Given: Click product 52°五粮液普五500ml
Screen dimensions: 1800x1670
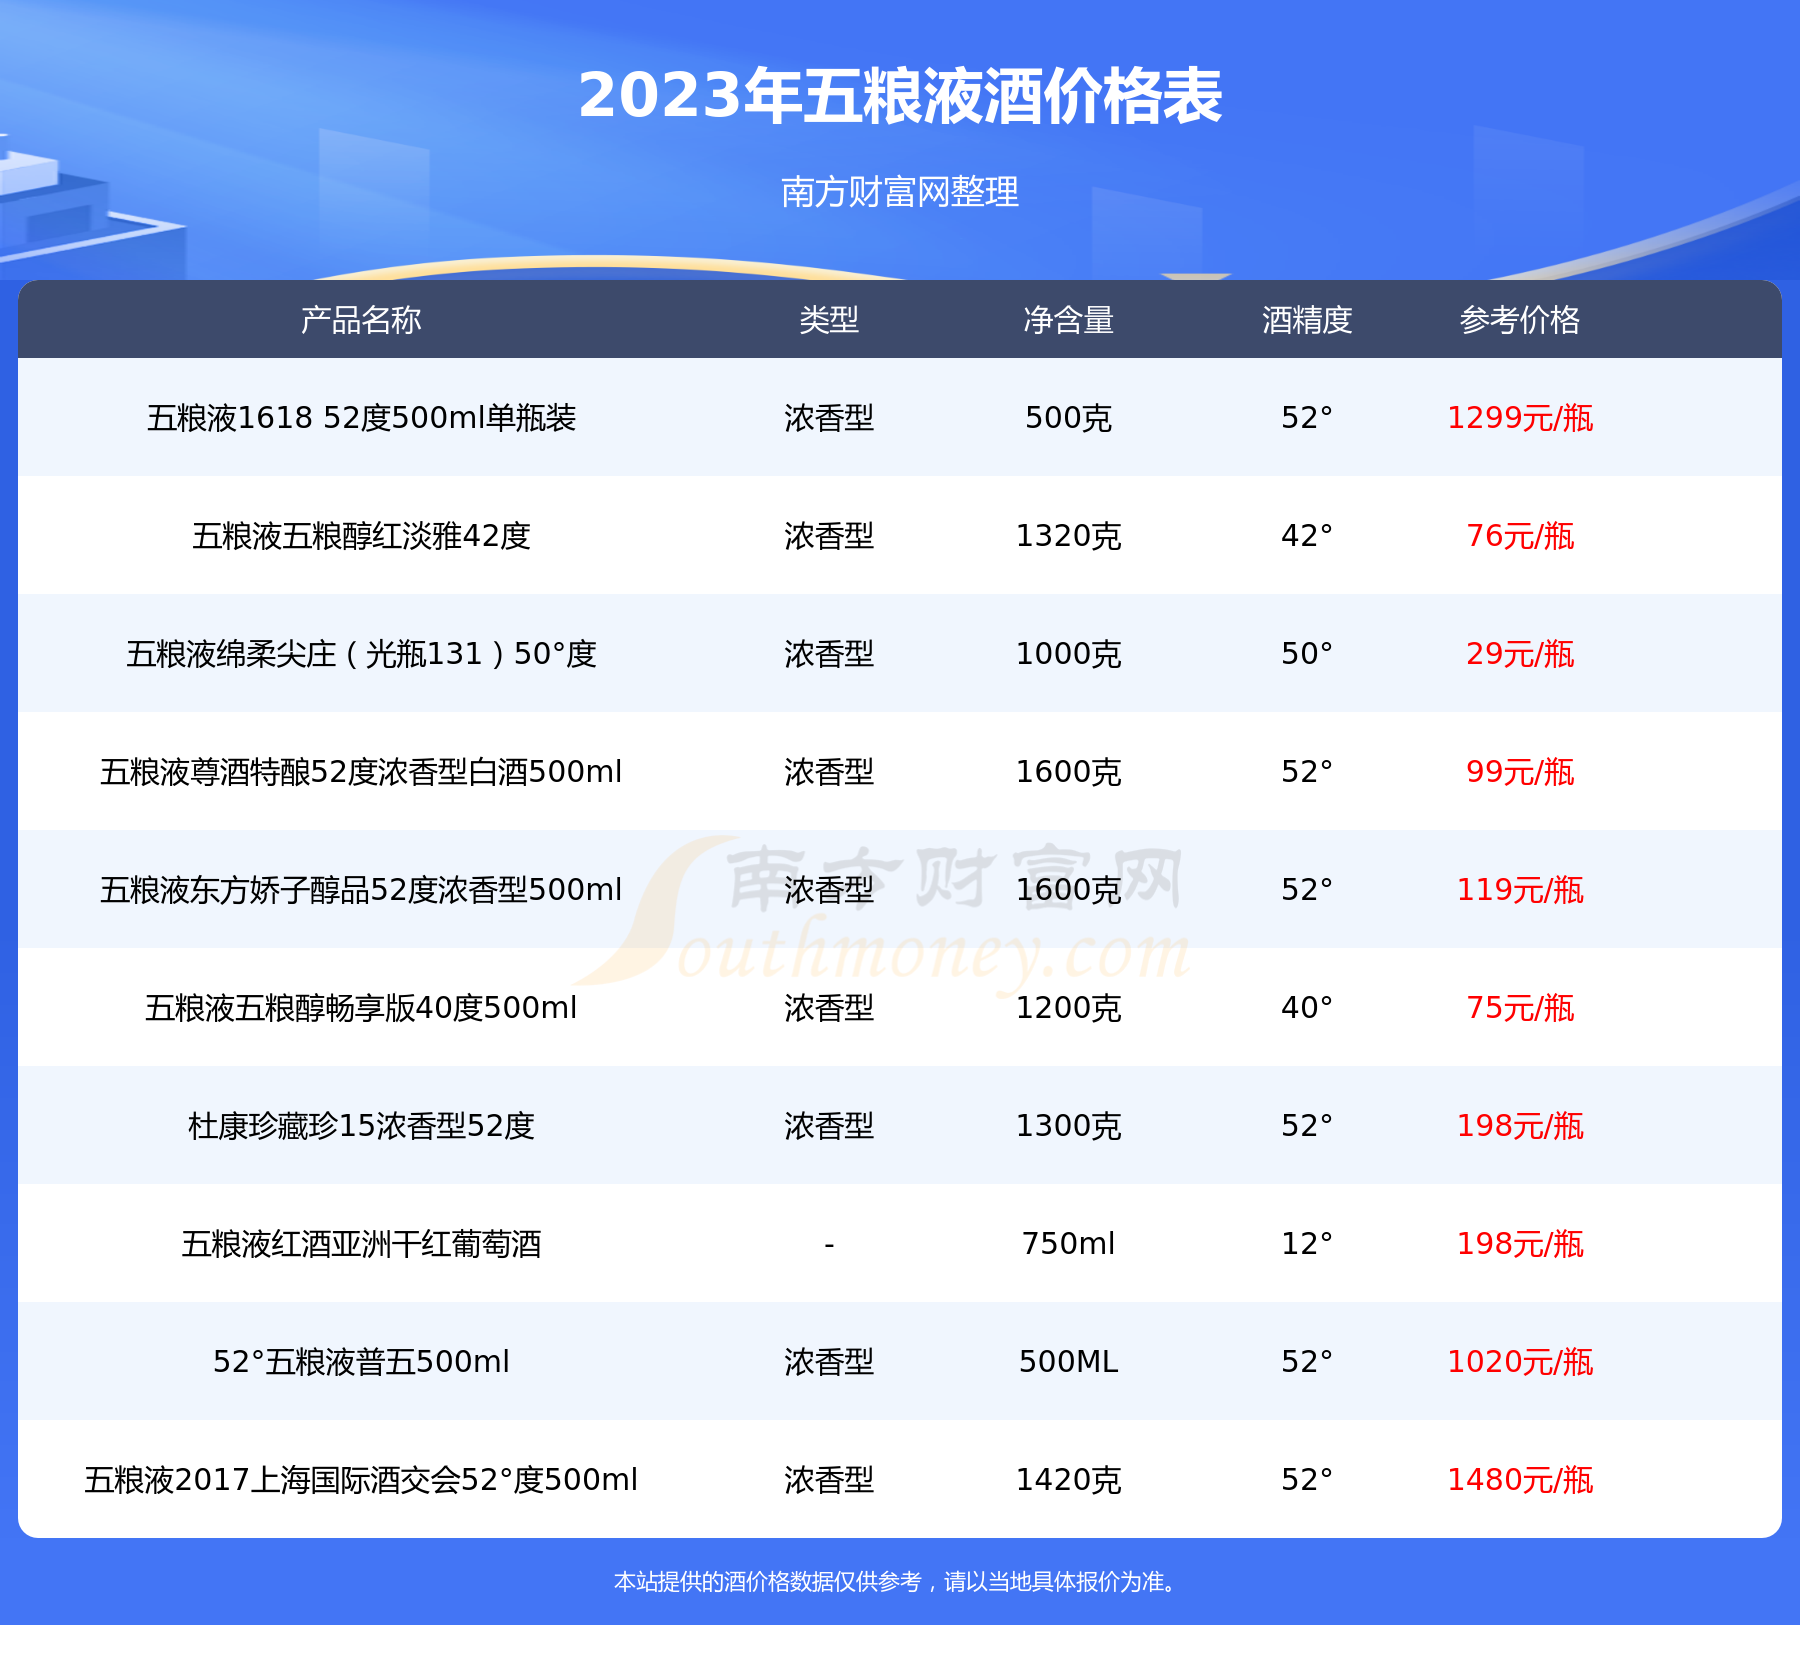Looking at the screenshot, I should (x=361, y=1362).
